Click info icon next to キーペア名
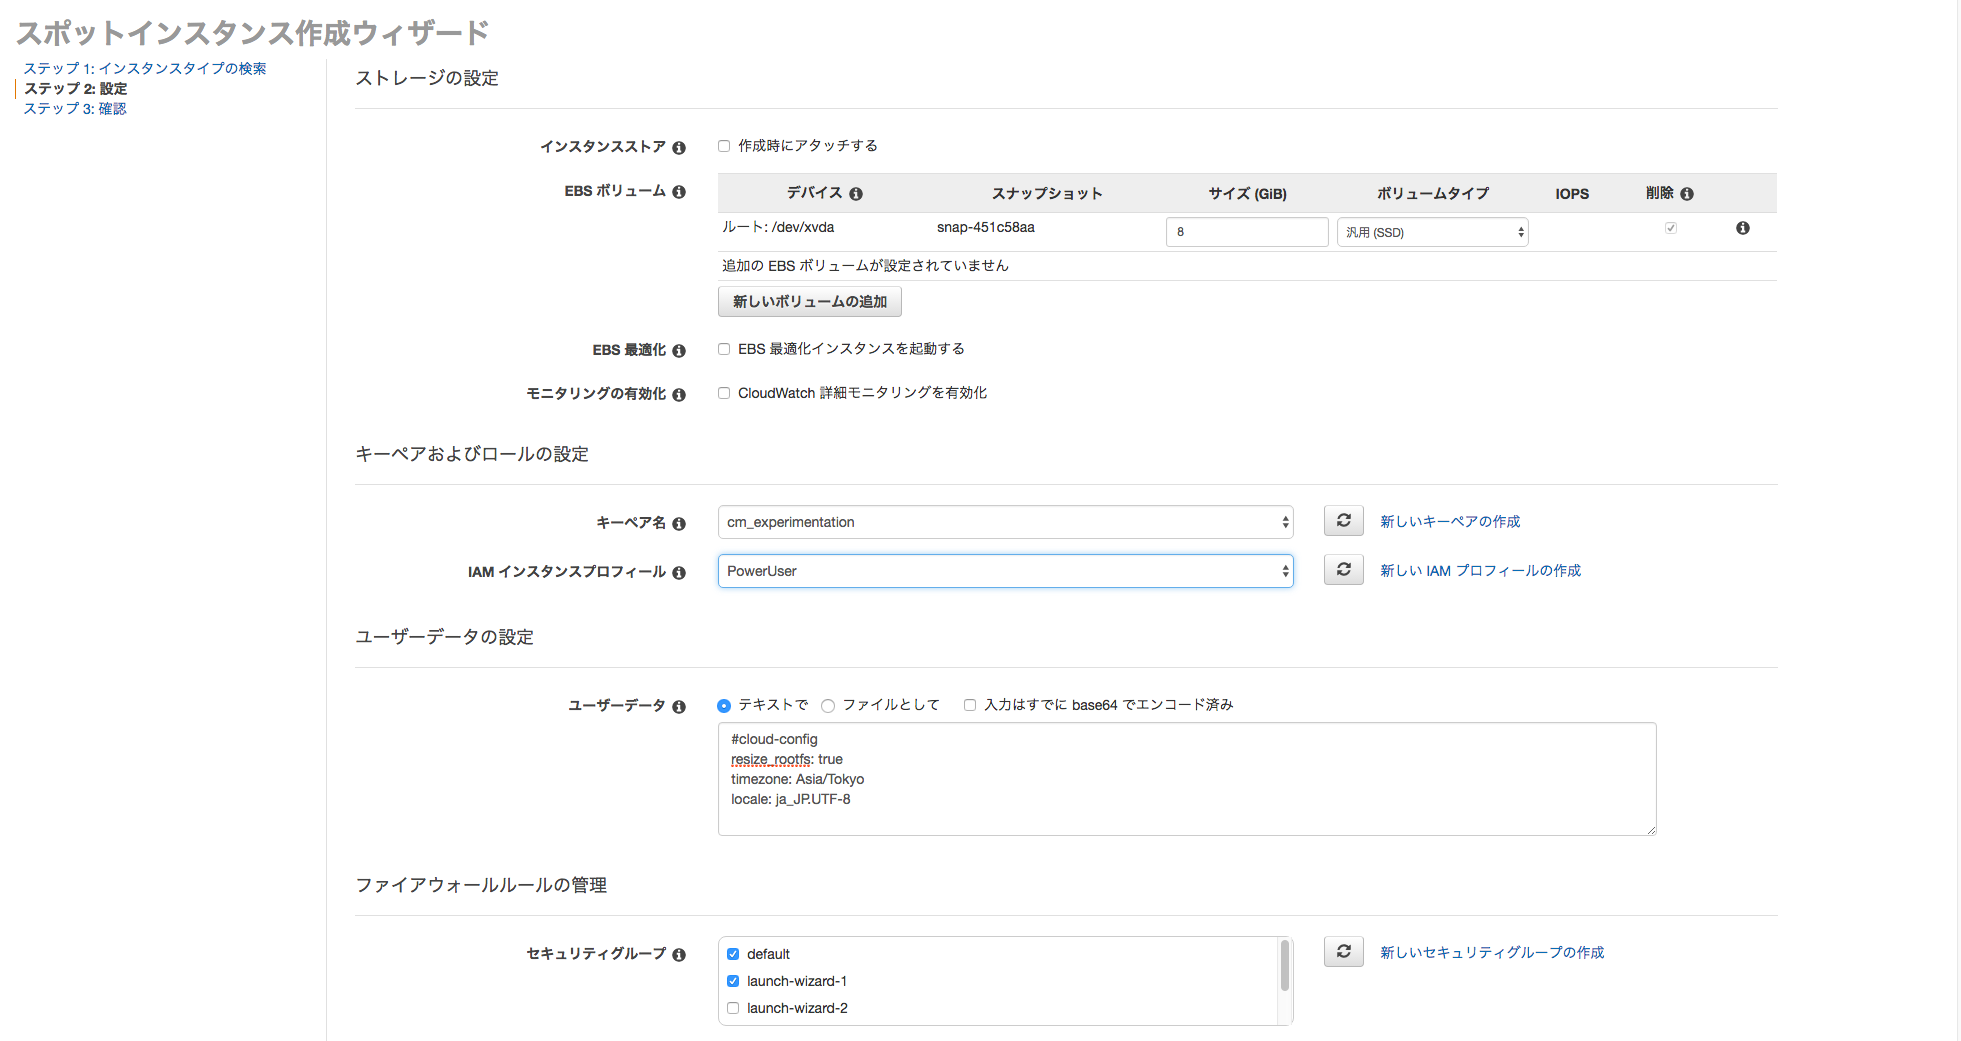The width and height of the screenshot is (1961, 1041). (x=679, y=523)
